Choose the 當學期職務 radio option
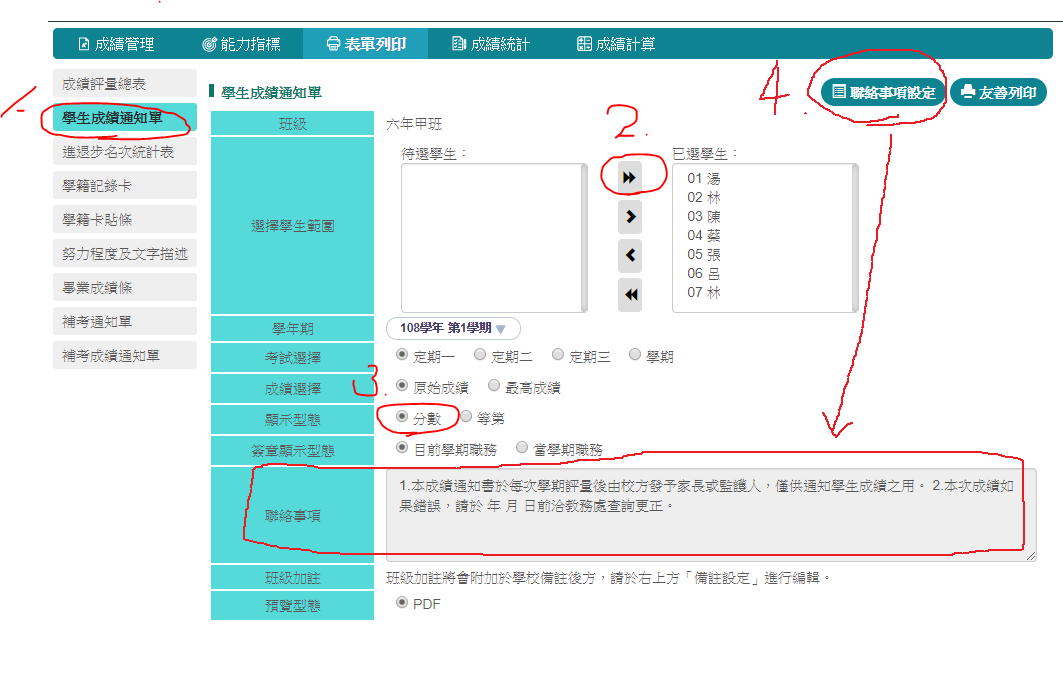Screen dimensions: 1063x699 pyautogui.click(x=522, y=448)
